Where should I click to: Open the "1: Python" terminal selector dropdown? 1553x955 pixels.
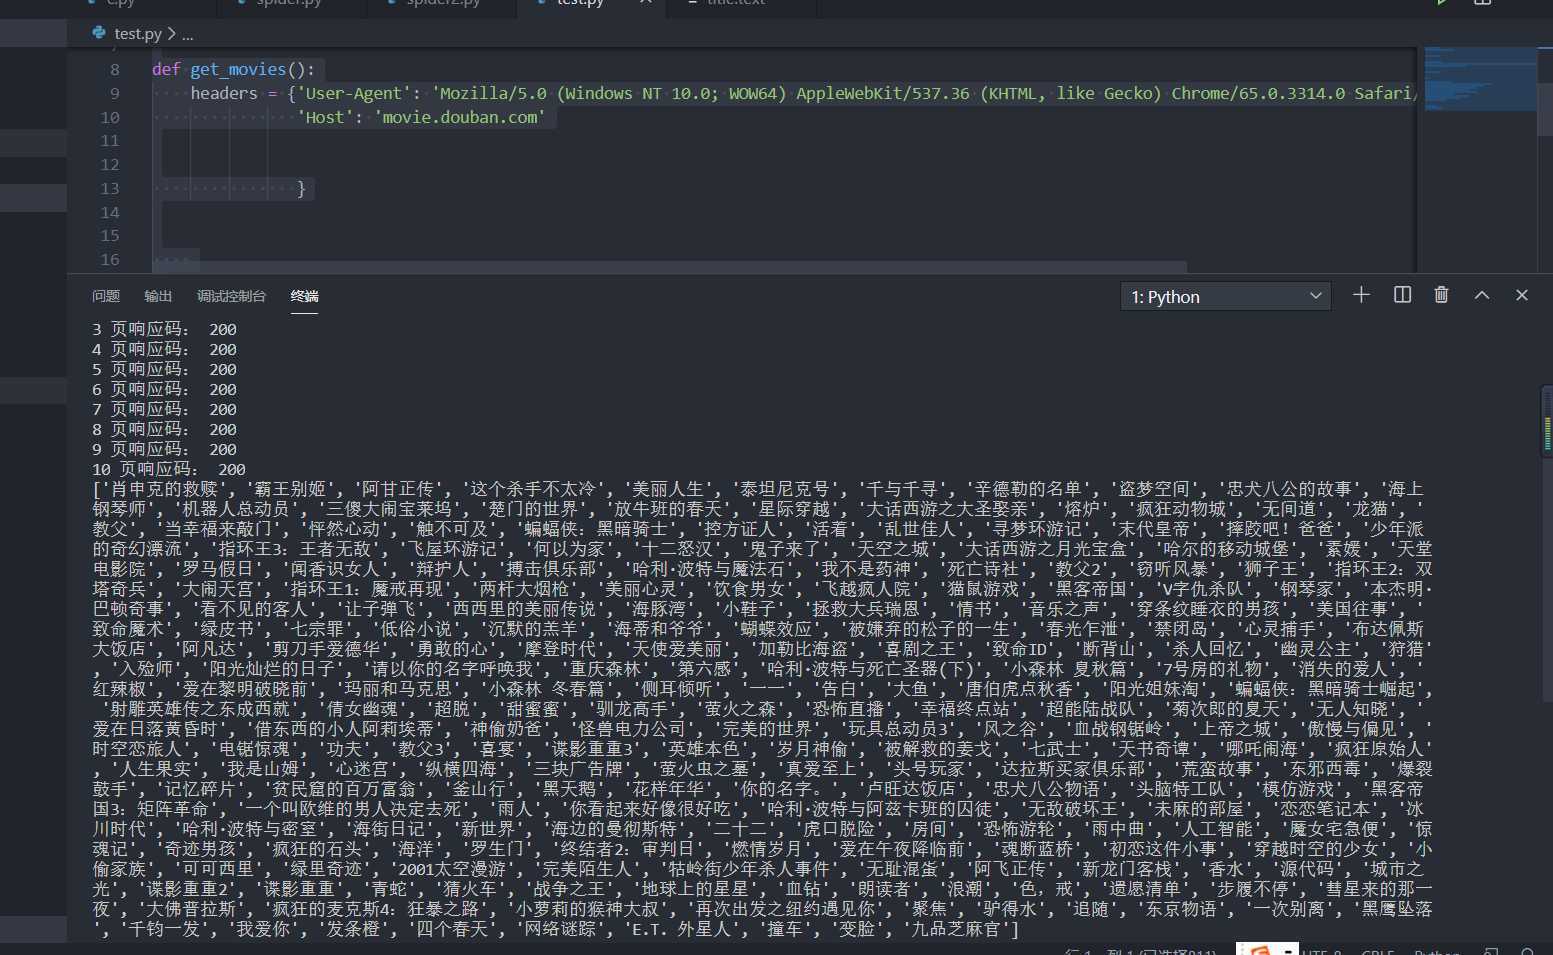1226,296
